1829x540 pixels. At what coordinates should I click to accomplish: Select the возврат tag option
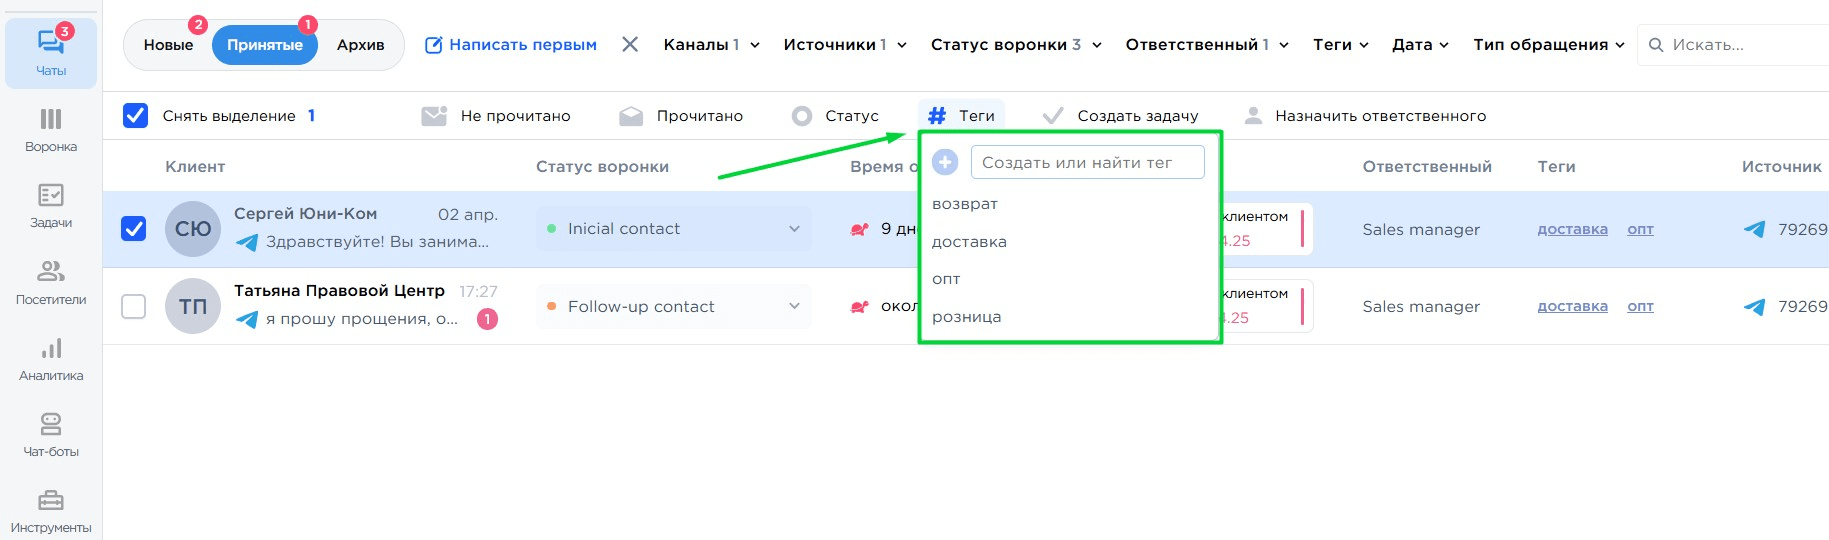tap(965, 204)
